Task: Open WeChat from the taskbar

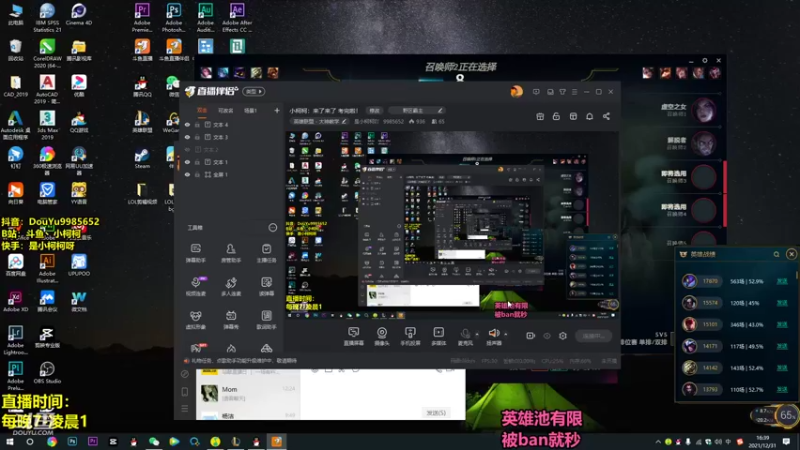Action: pyautogui.click(x=154, y=441)
